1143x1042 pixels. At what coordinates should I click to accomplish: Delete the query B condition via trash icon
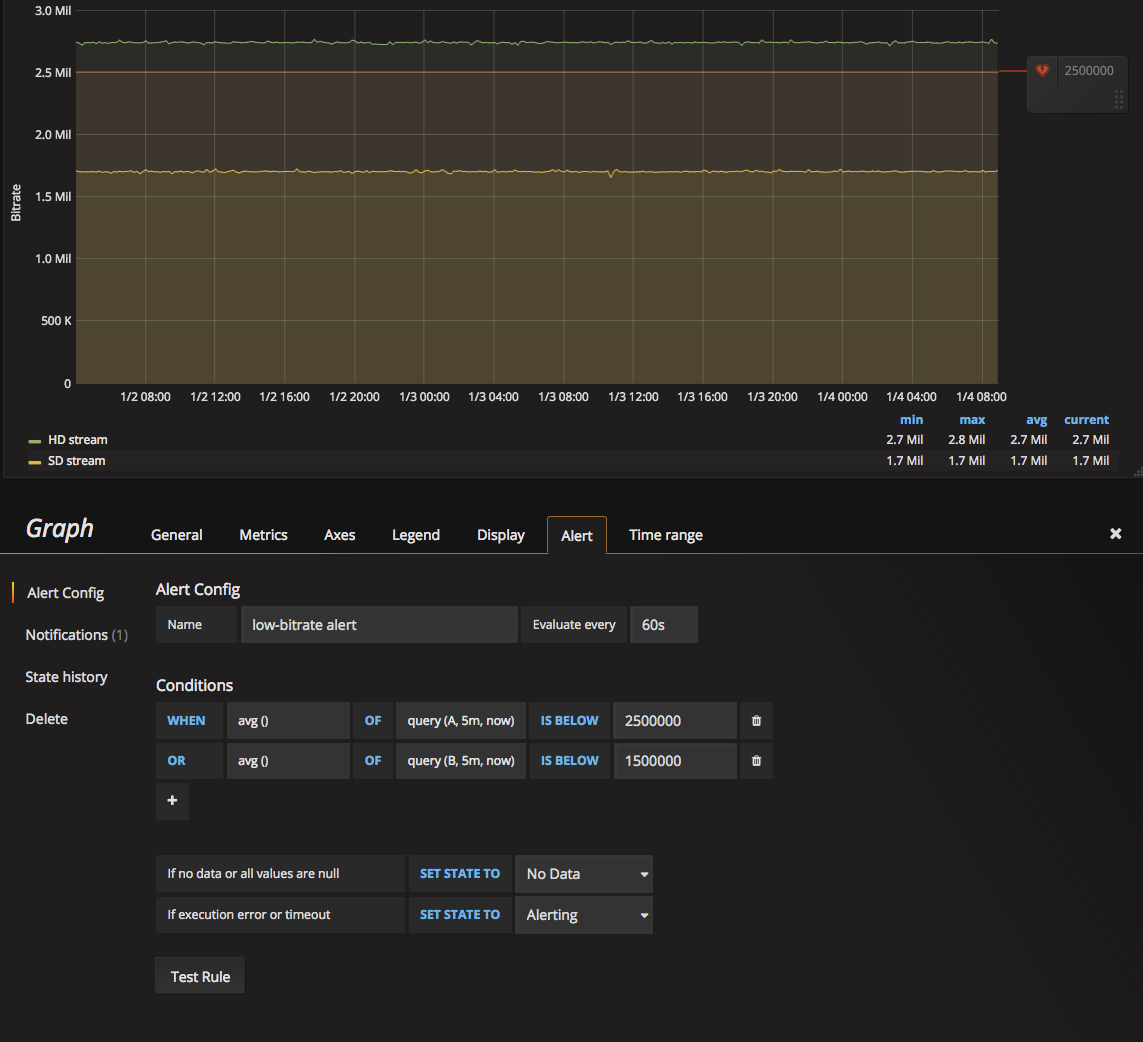[x=756, y=761]
